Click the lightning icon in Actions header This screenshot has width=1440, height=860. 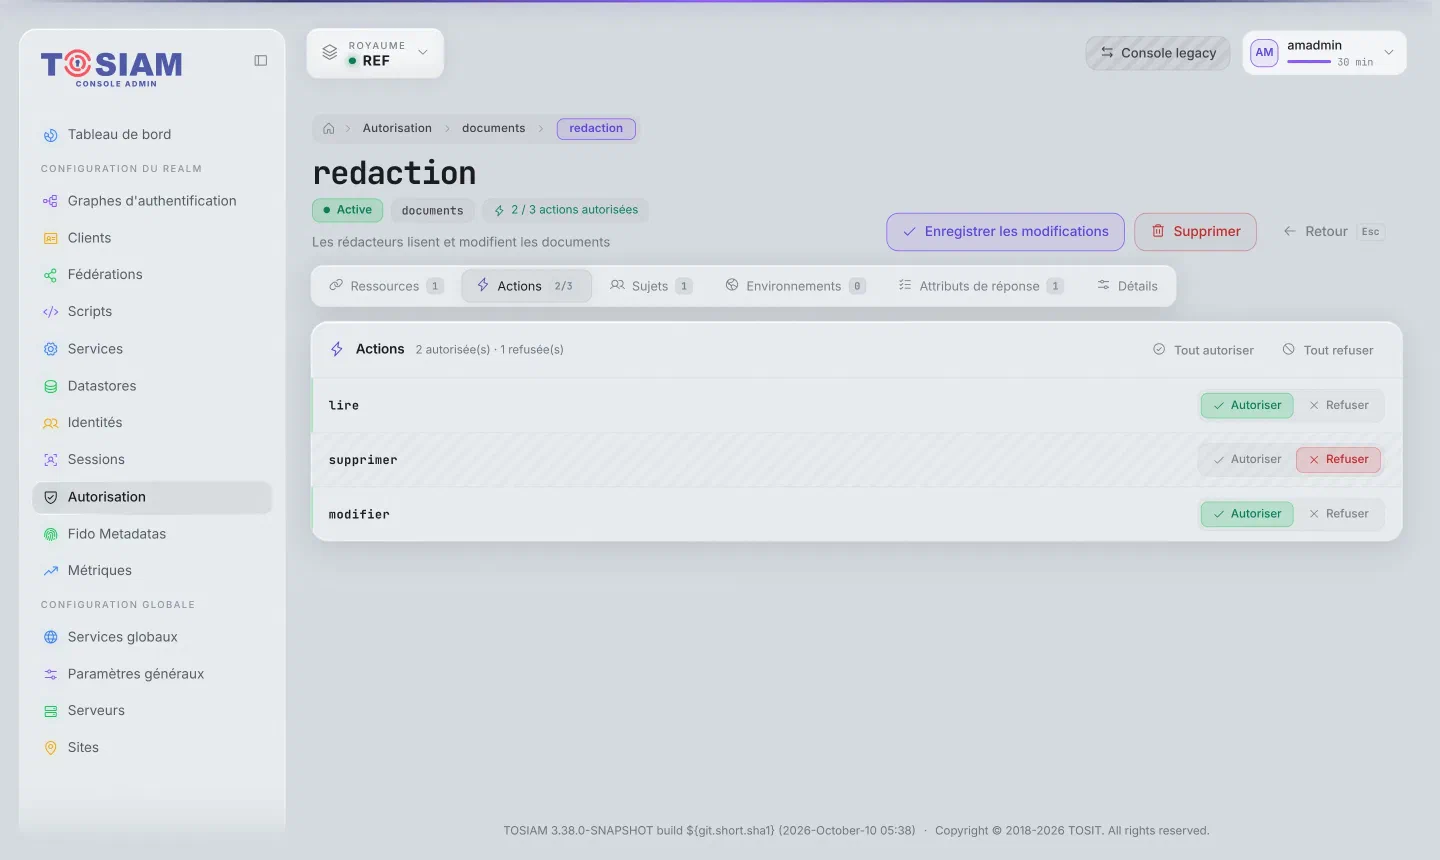pyautogui.click(x=337, y=349)
